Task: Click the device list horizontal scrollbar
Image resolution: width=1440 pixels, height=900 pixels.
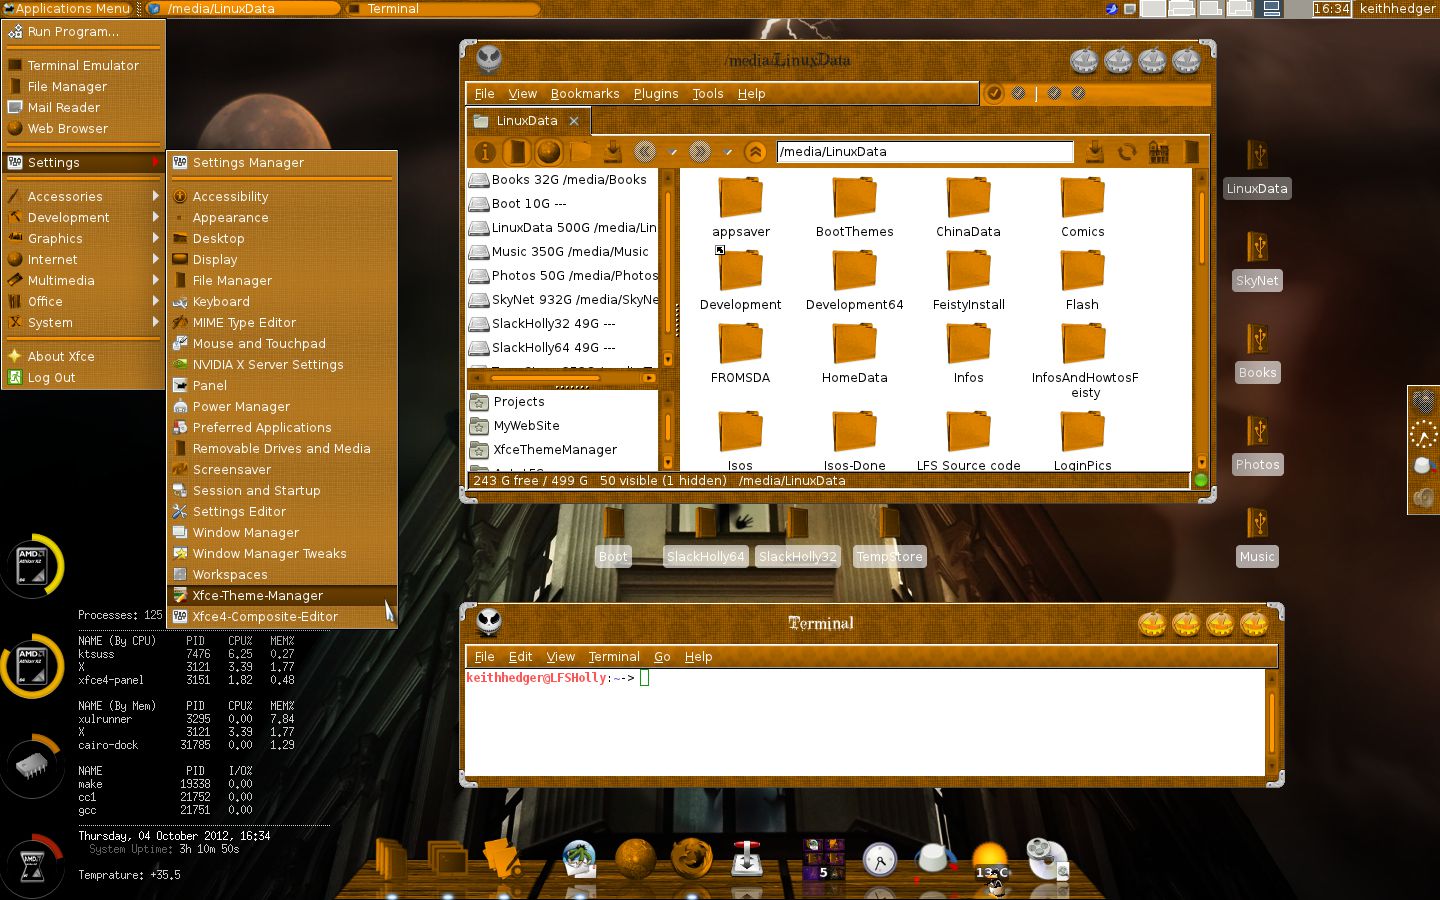Action: pos(562,378)
